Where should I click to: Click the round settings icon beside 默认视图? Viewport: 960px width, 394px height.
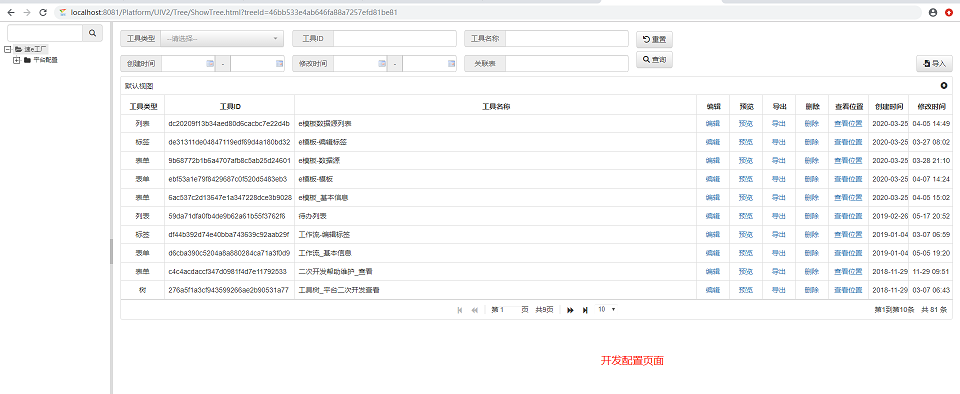pyautogui.click(x=943, y=86)
